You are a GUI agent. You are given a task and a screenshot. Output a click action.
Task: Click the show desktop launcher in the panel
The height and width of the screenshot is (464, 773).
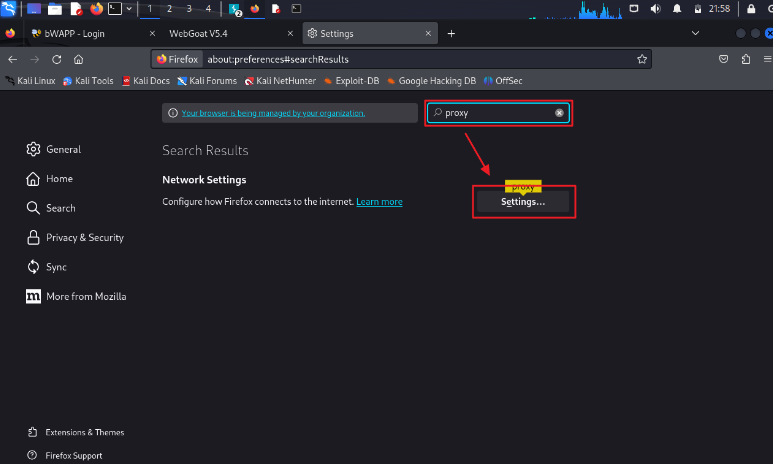point(34,9)
